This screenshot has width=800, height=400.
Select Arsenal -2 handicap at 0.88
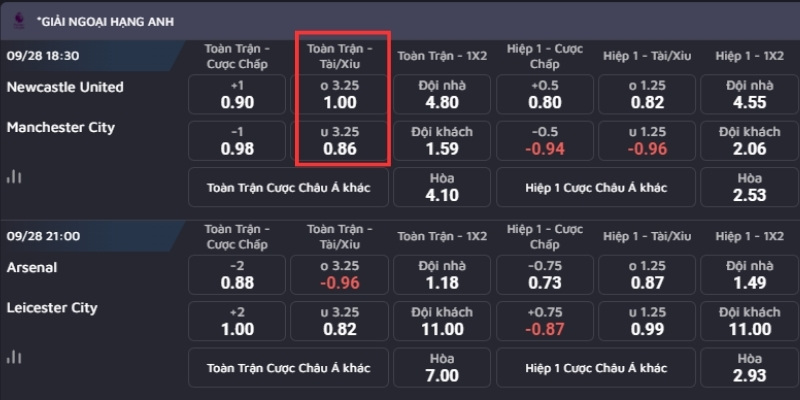point(237,275)
